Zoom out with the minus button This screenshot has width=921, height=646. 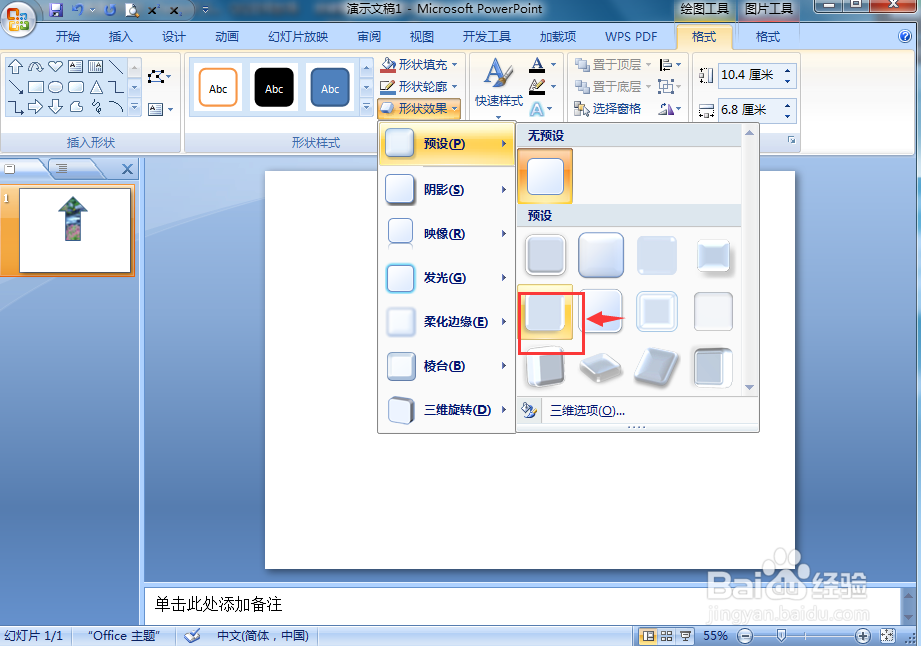pyautogui.click(x=745, y=635)
